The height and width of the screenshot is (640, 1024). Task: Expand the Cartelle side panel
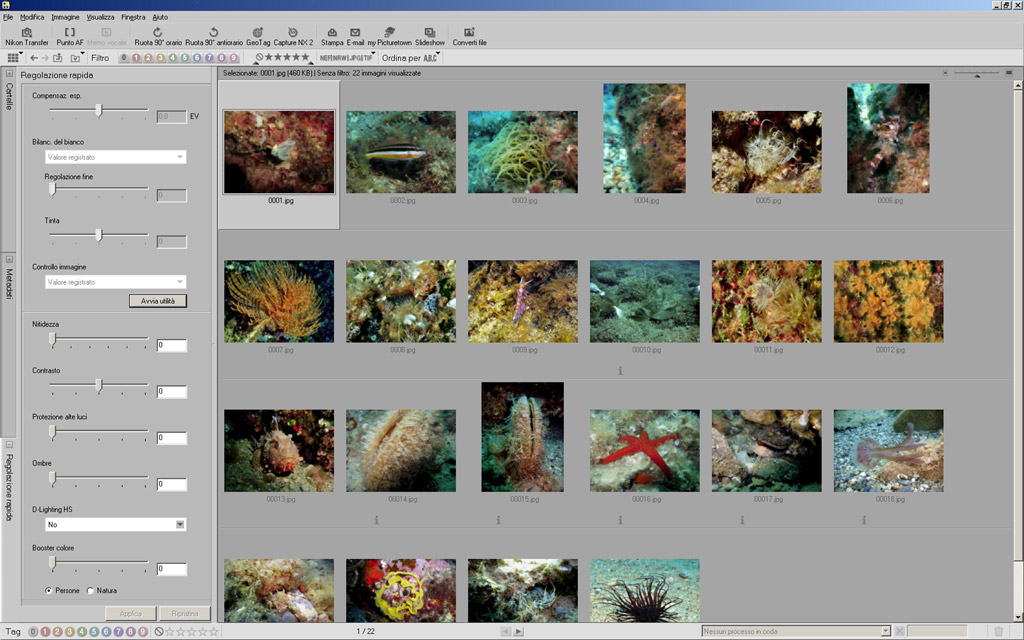coord(9,74)
